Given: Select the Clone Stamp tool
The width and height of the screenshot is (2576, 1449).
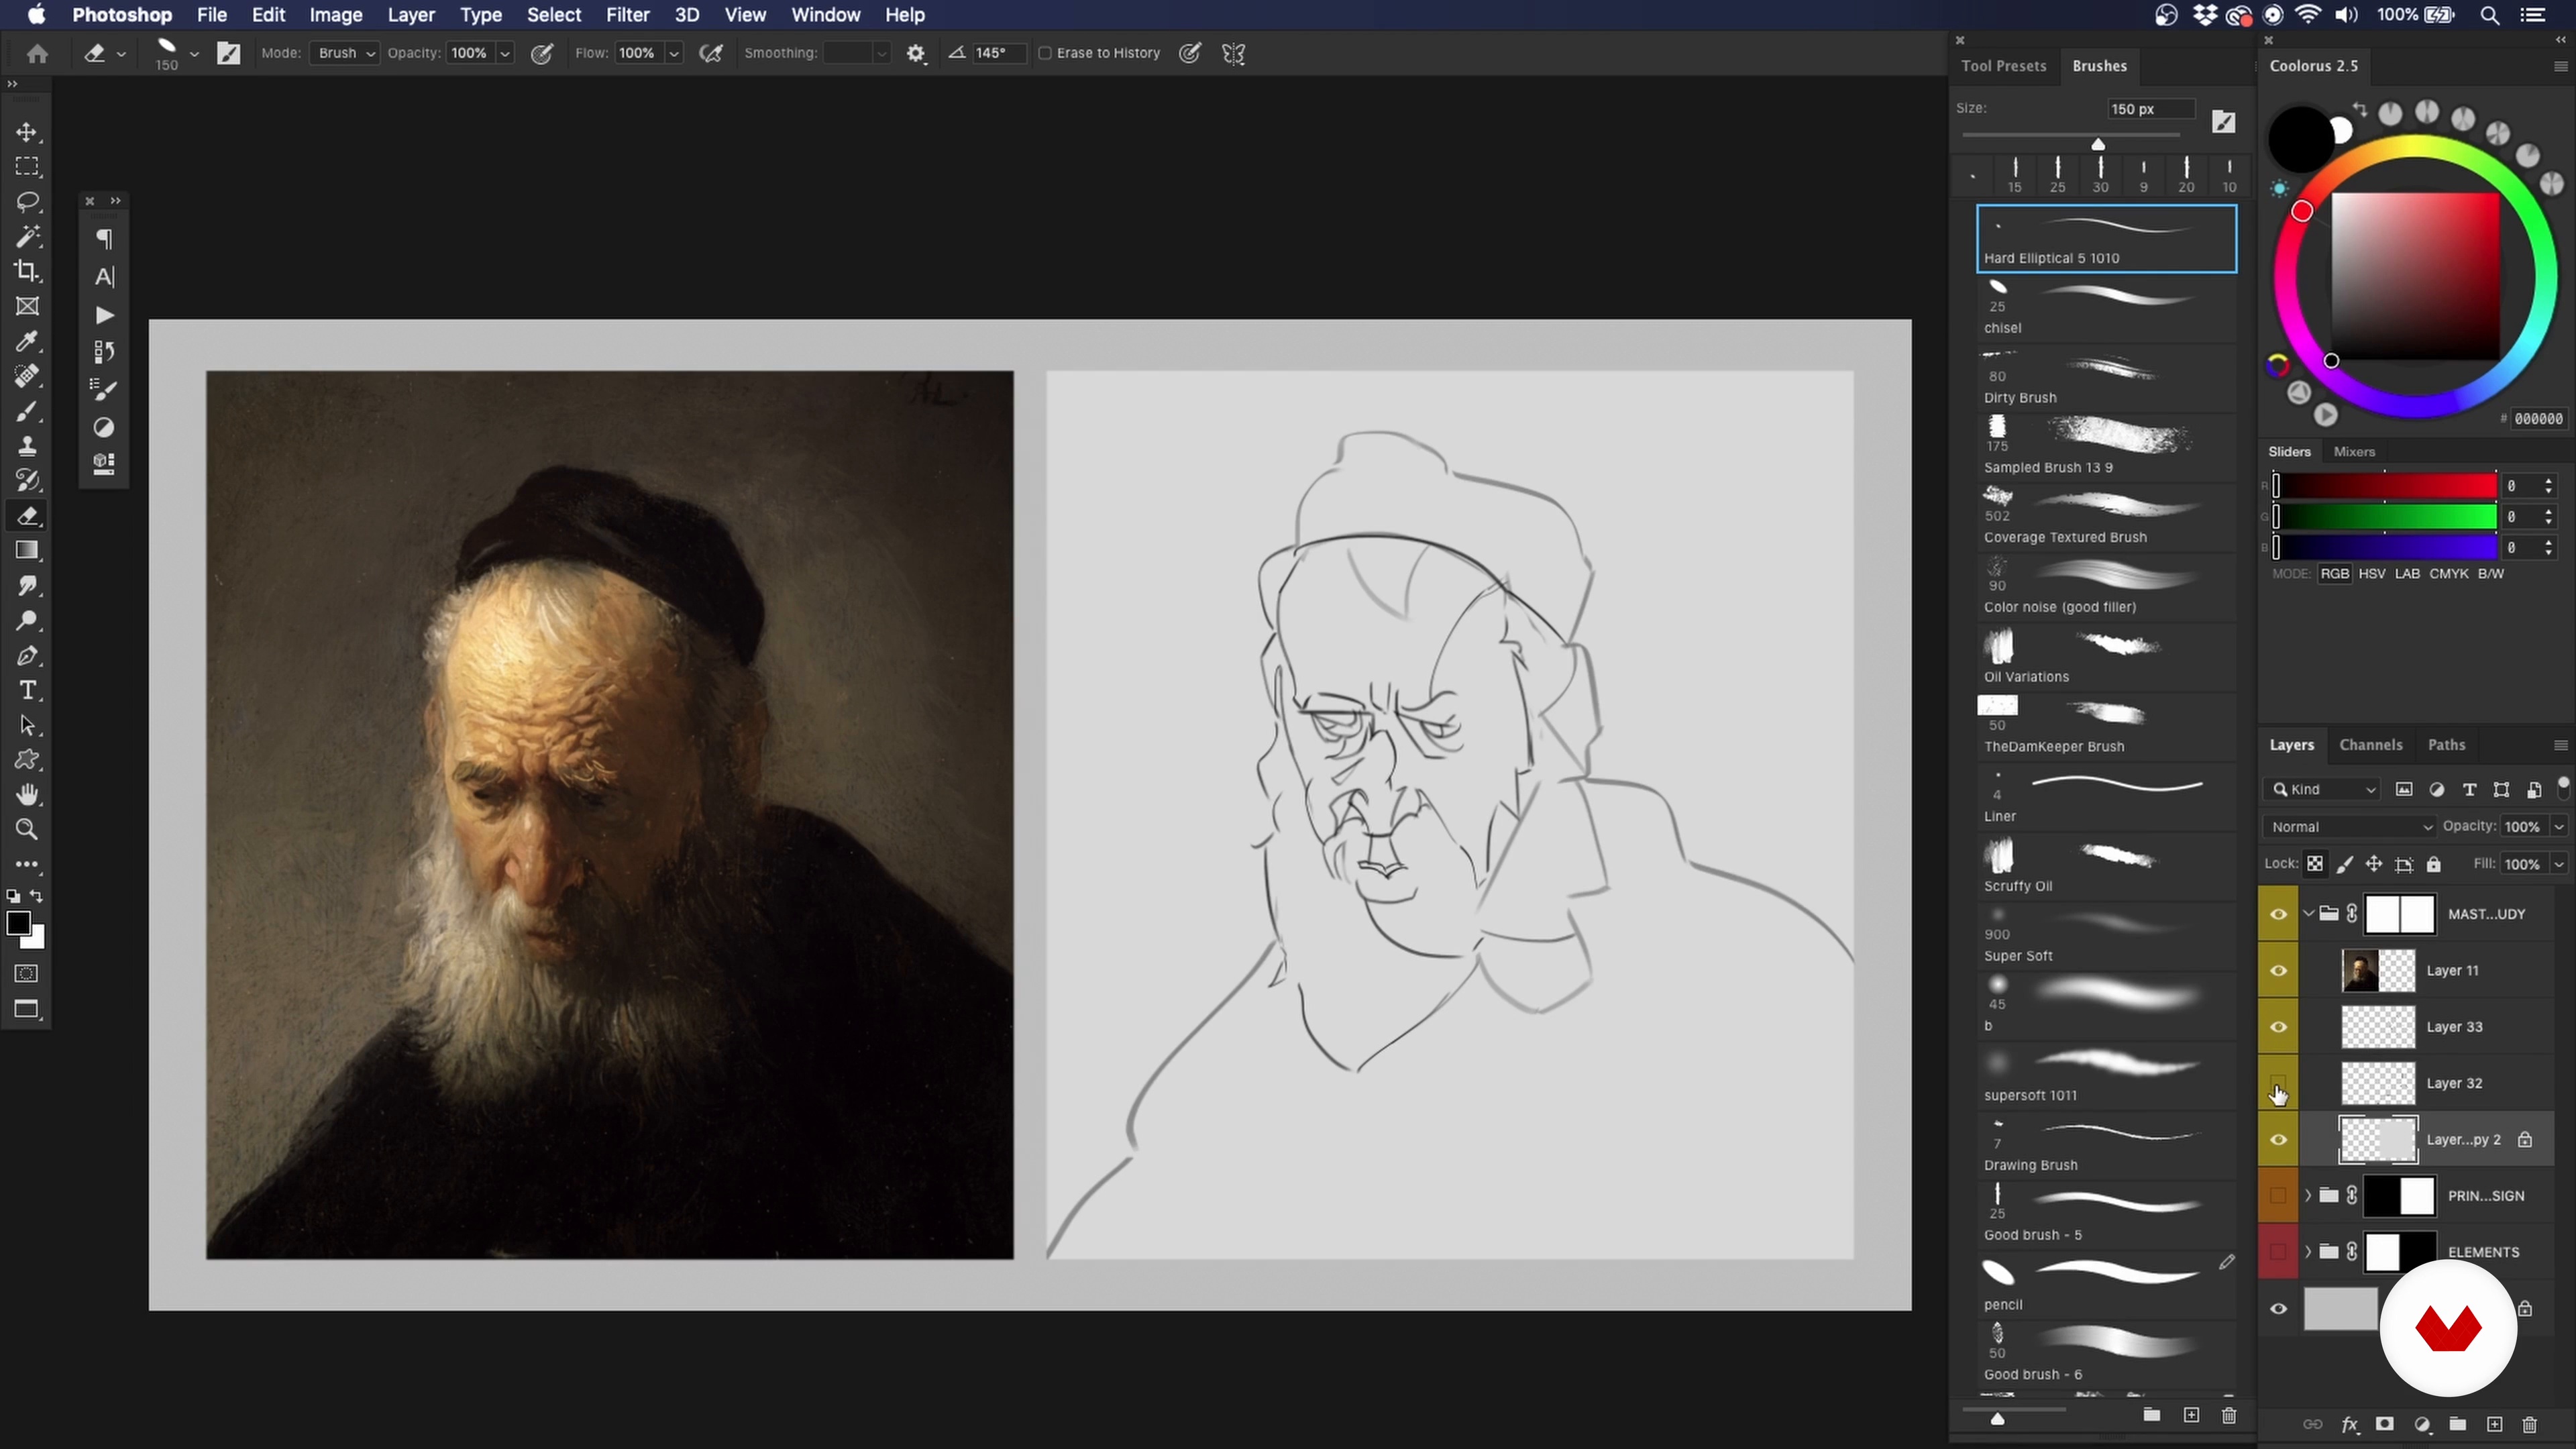Looking at the screenshot, I should pos(27,447).
